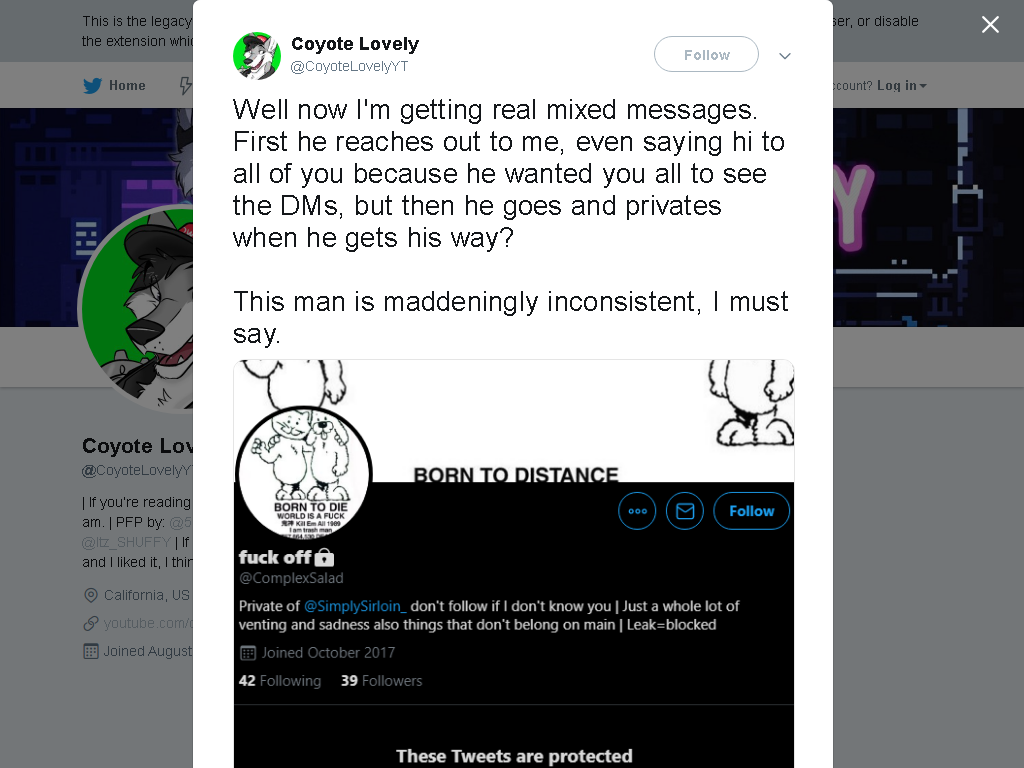Open the Moments lightning bolt icon

[185, 86]
